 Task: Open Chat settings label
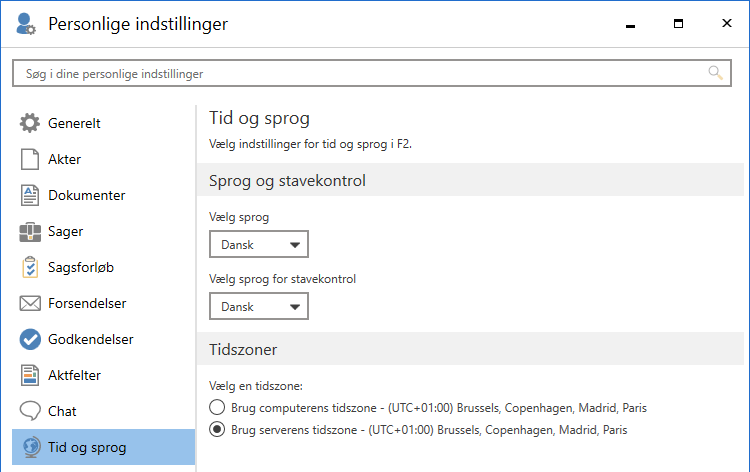[62, 411]
